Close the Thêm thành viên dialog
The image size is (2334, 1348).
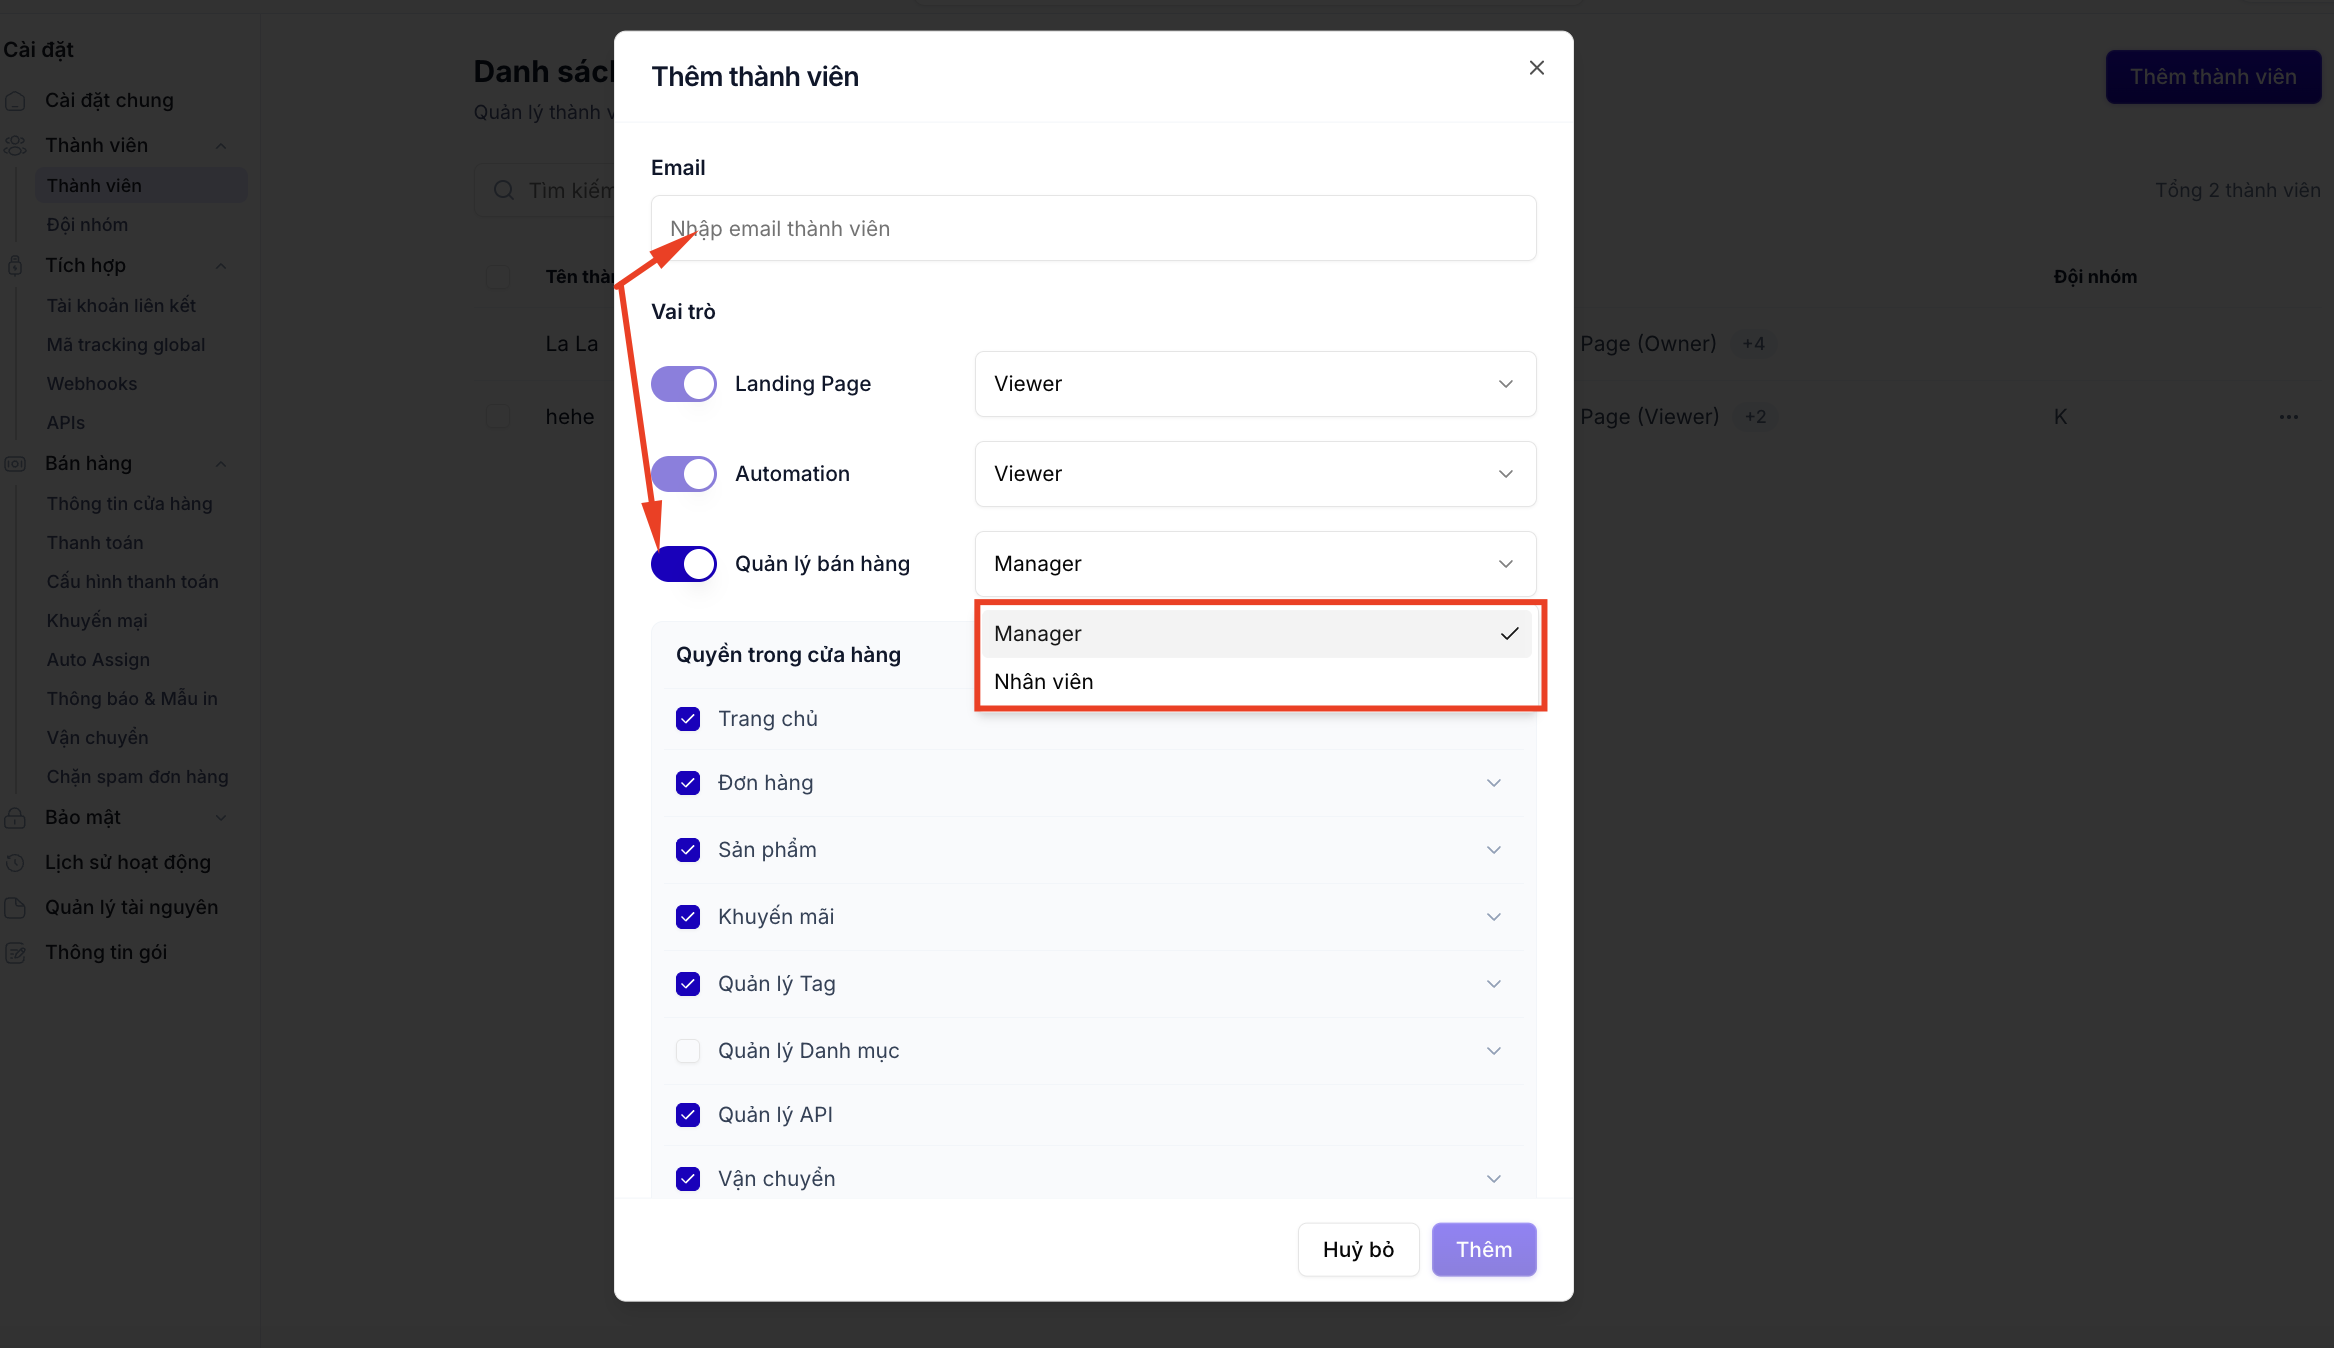coord(1536,68)
